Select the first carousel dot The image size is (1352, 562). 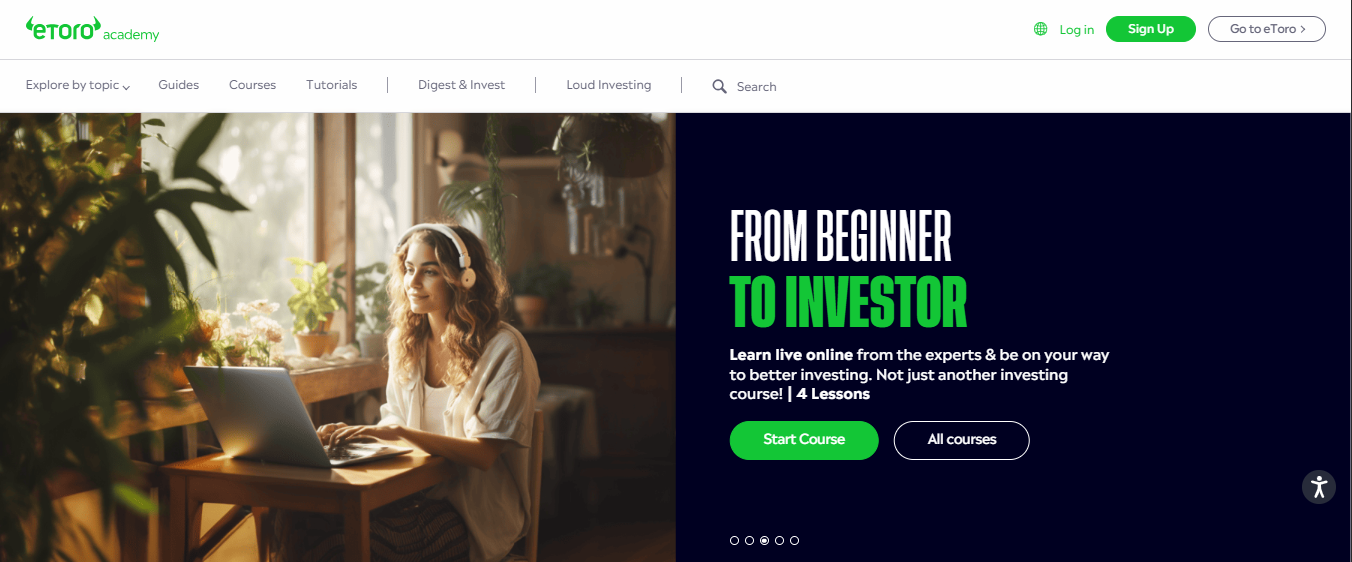(x=735, y=540)
